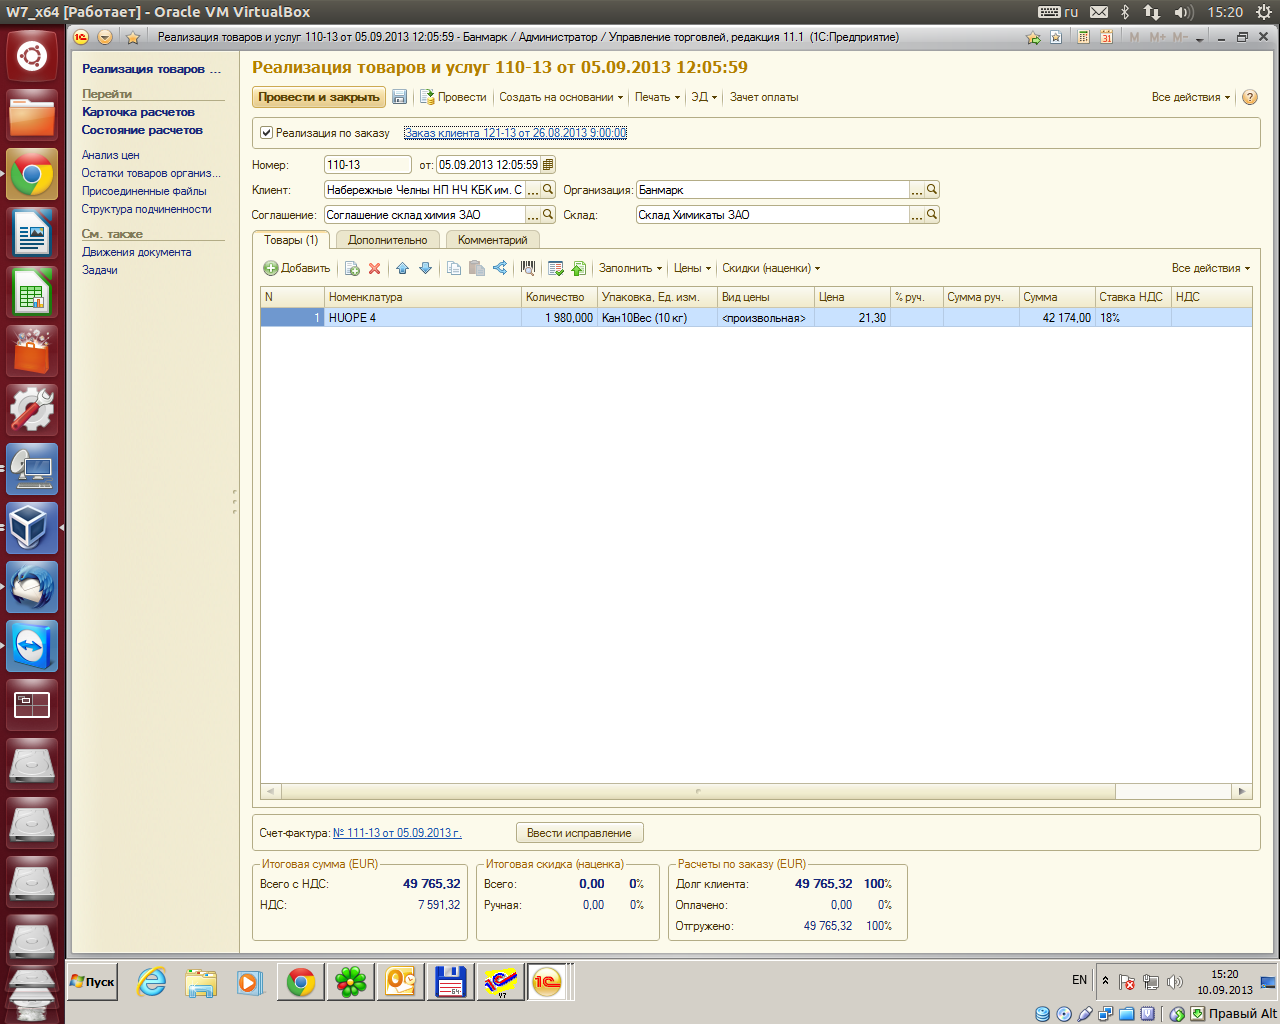This screenshot has width=1280, height=1024.
Task: Click the 1C logo menu icon in the title bar
Action: 81,37
